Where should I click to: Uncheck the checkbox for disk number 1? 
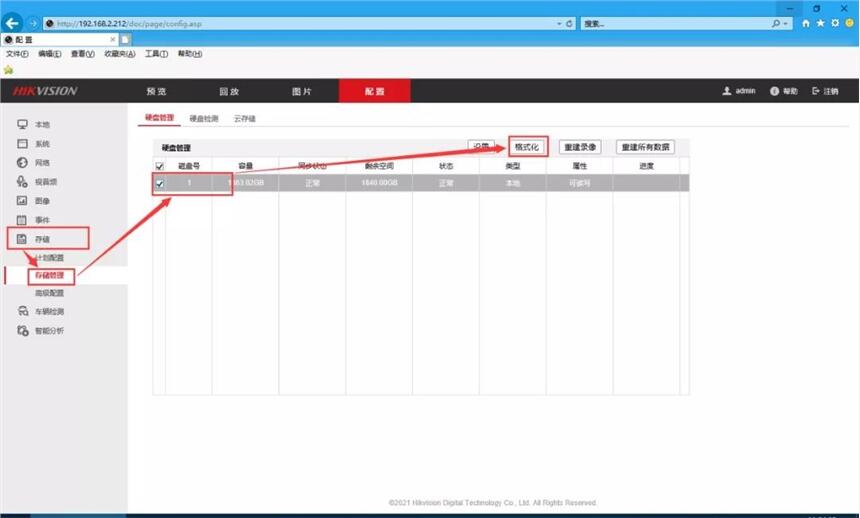pyautogui.click(x=159, y=183)
